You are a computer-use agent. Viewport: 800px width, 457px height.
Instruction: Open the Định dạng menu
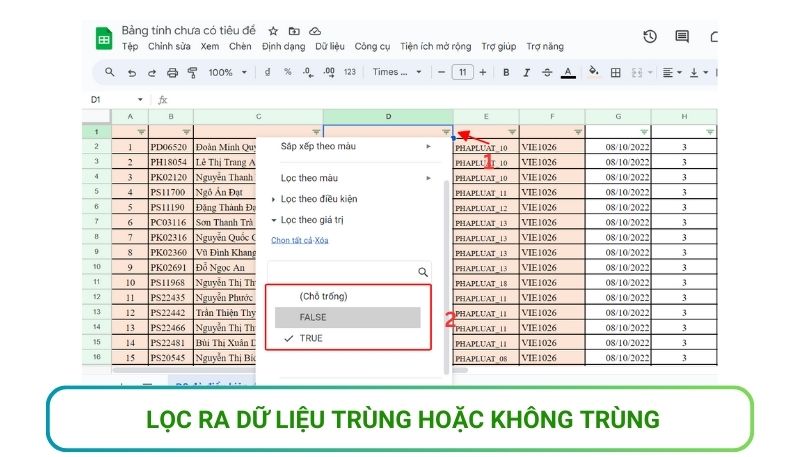[x=284, y=46]
